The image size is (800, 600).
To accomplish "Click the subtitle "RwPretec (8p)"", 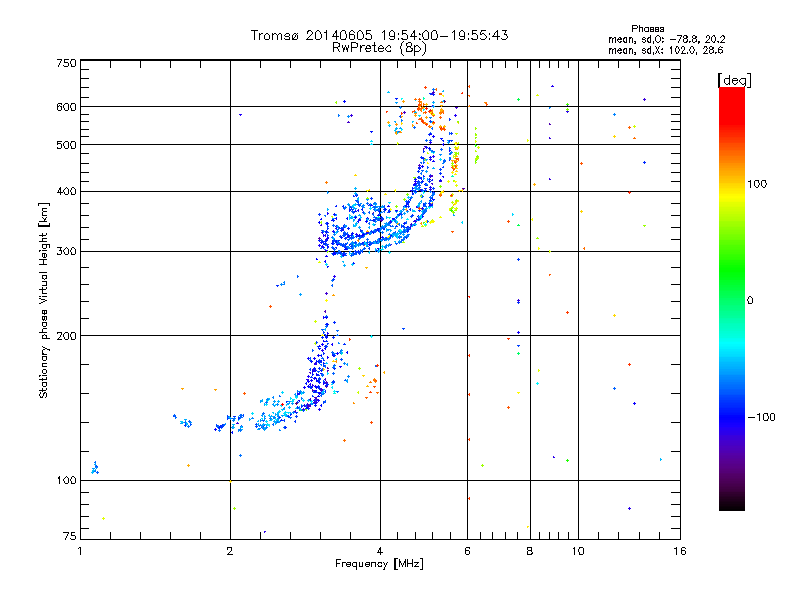I will pyautogui.click(x=379, y=48).
